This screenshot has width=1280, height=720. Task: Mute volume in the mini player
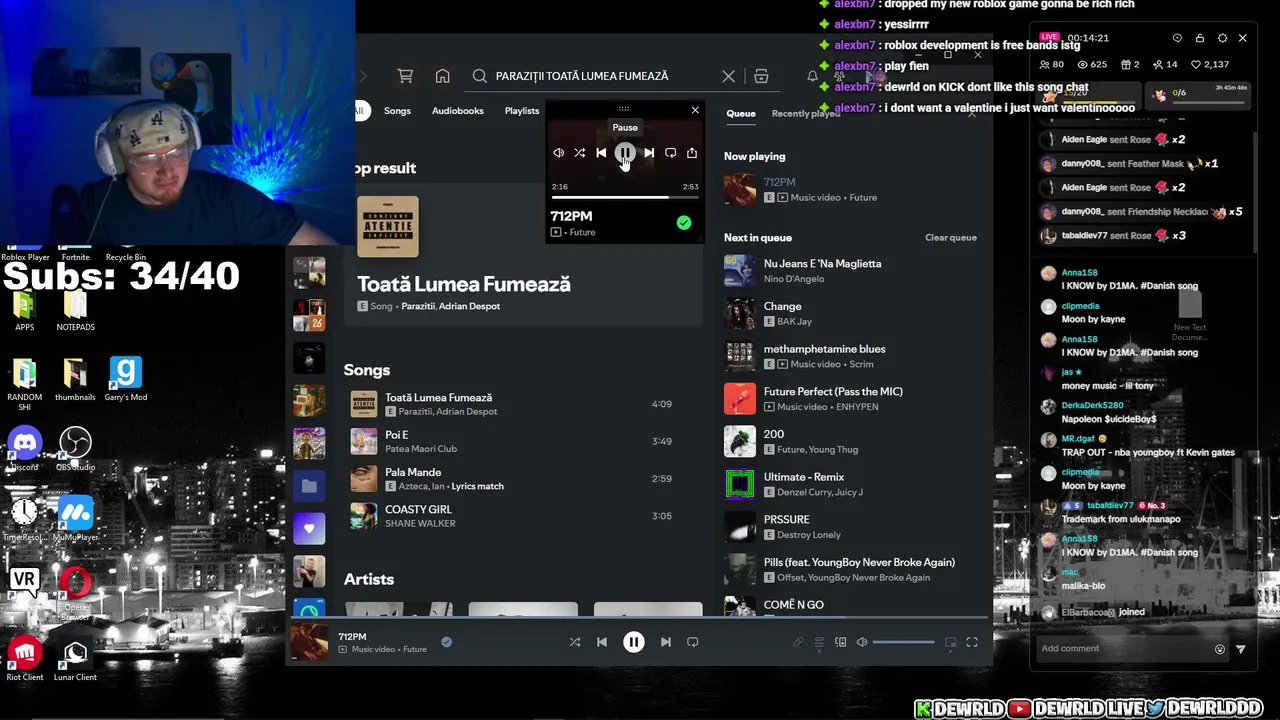coord(558,153)
